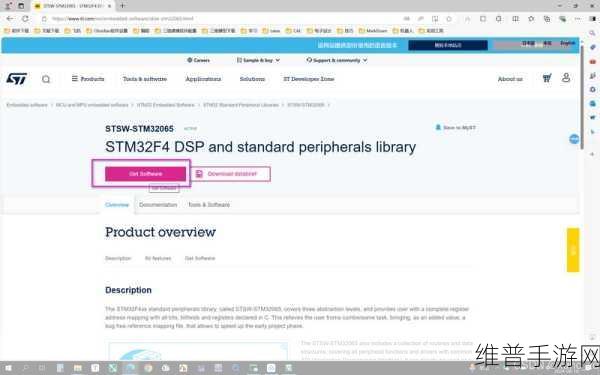Open Edge browser icon on taskbar
Image resolution: width=600 pixels, height=375 pixels.
tap(131, 368)
